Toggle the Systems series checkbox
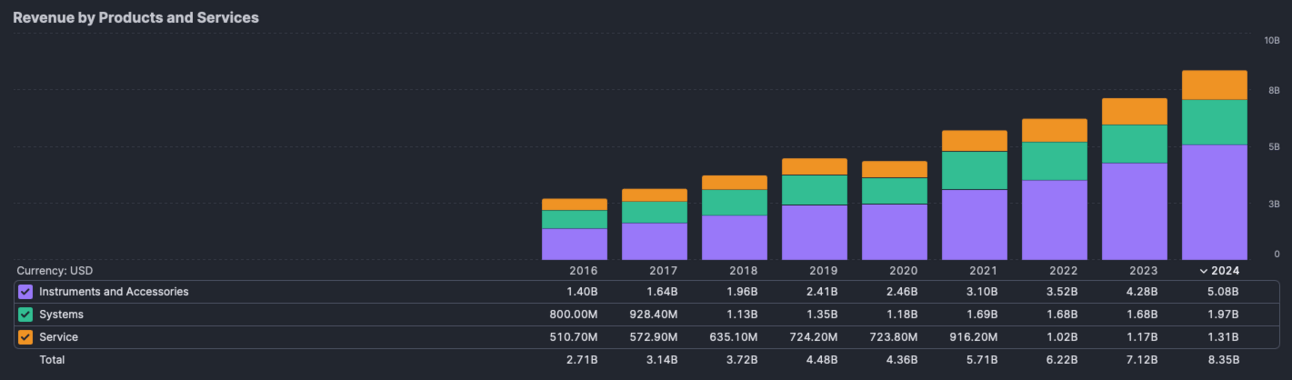The width and height of the screenshot is (1292, 380). [26, 315]
